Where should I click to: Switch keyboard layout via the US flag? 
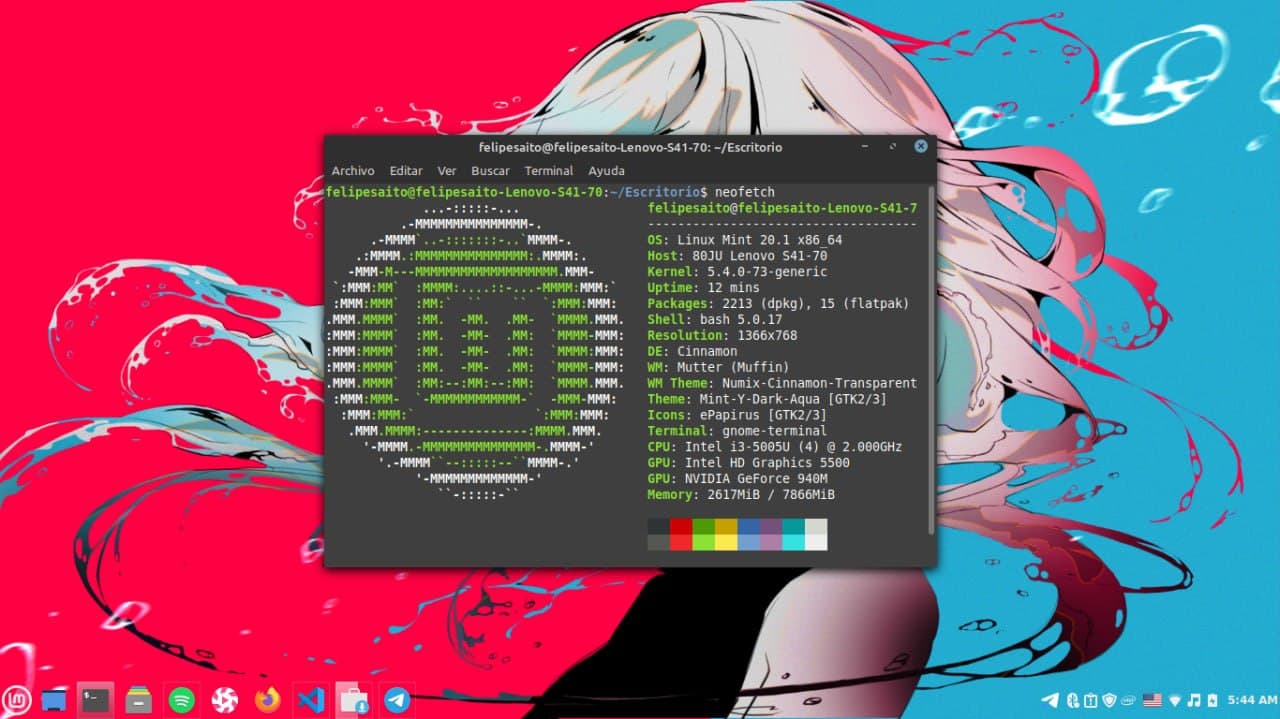(1152, 700)
